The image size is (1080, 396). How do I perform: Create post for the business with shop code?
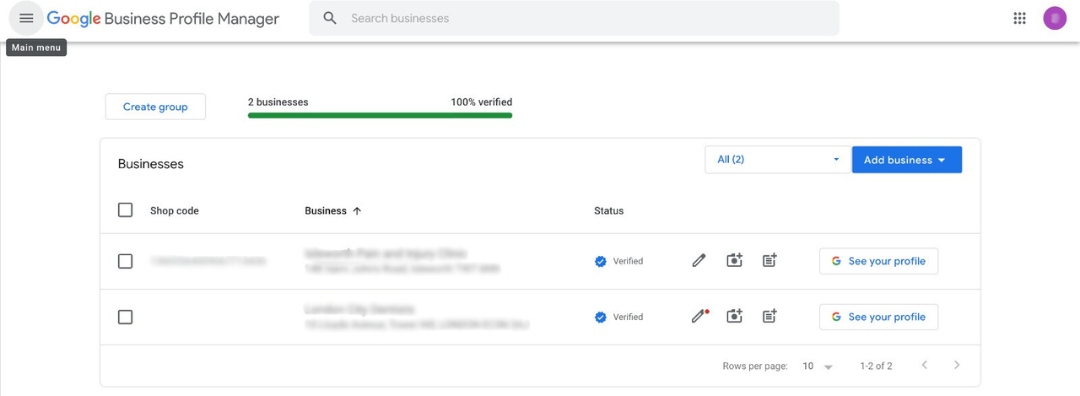770,261
